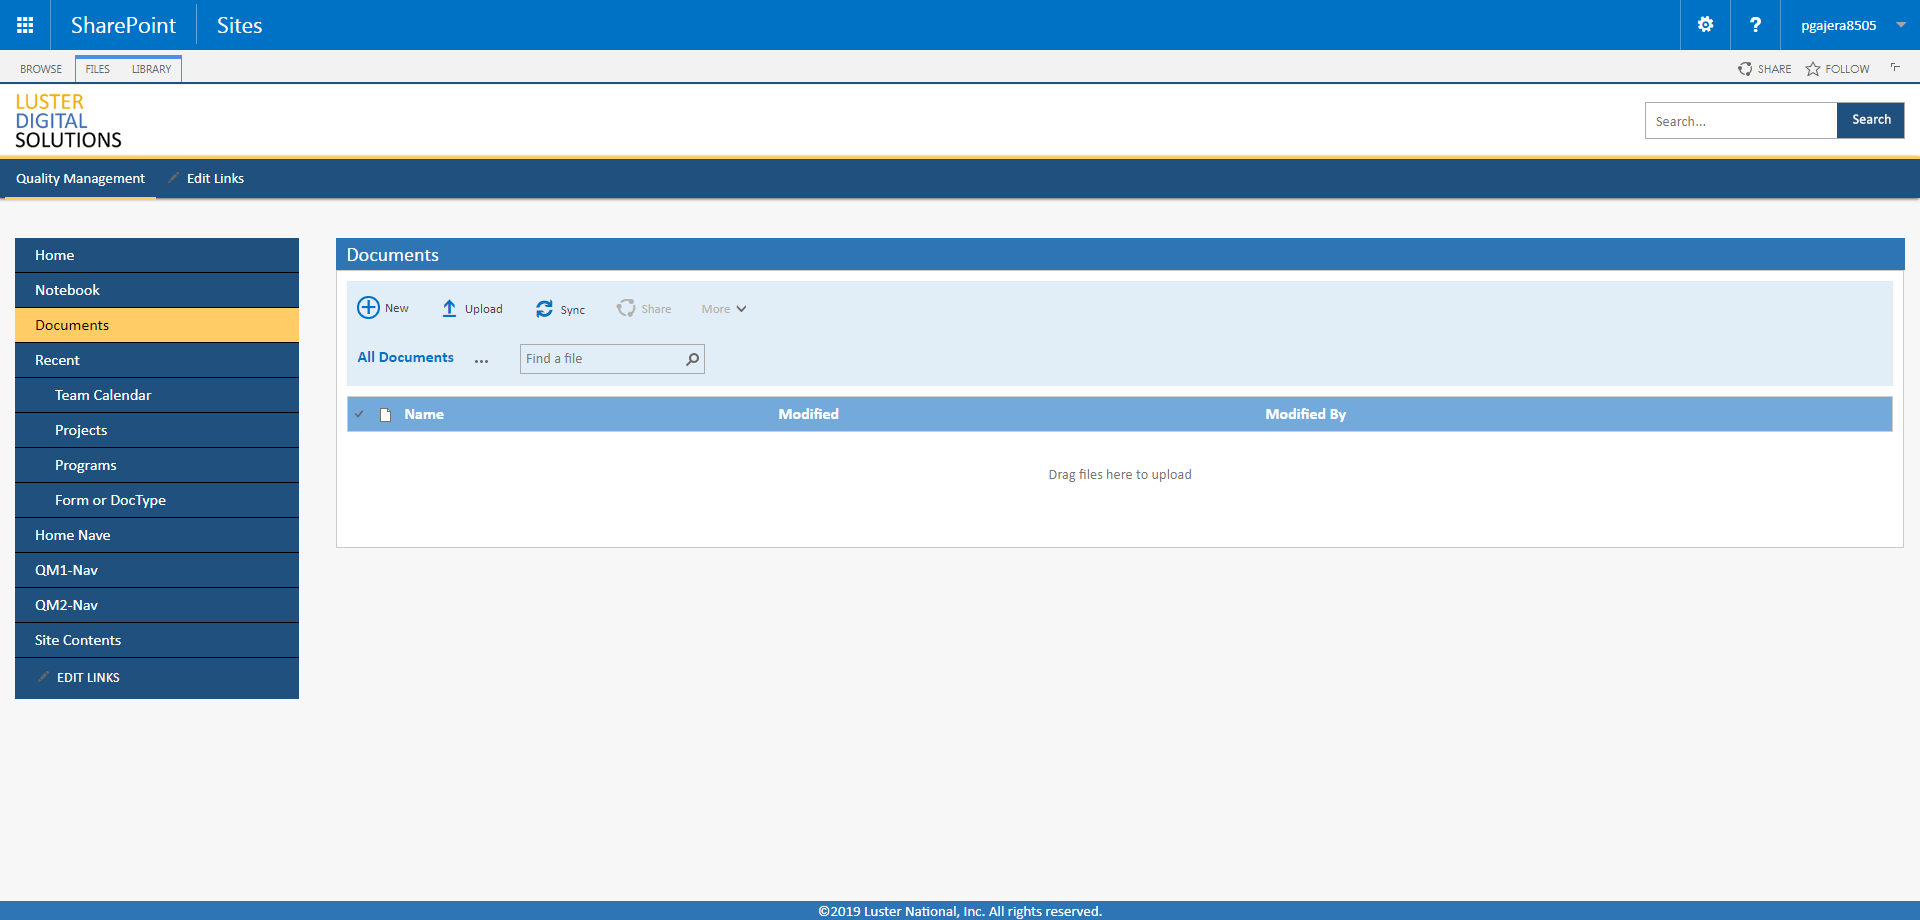Screen dimensions: 1920x920
Task: Click the Sites link in header
Action: pos(239,25)
